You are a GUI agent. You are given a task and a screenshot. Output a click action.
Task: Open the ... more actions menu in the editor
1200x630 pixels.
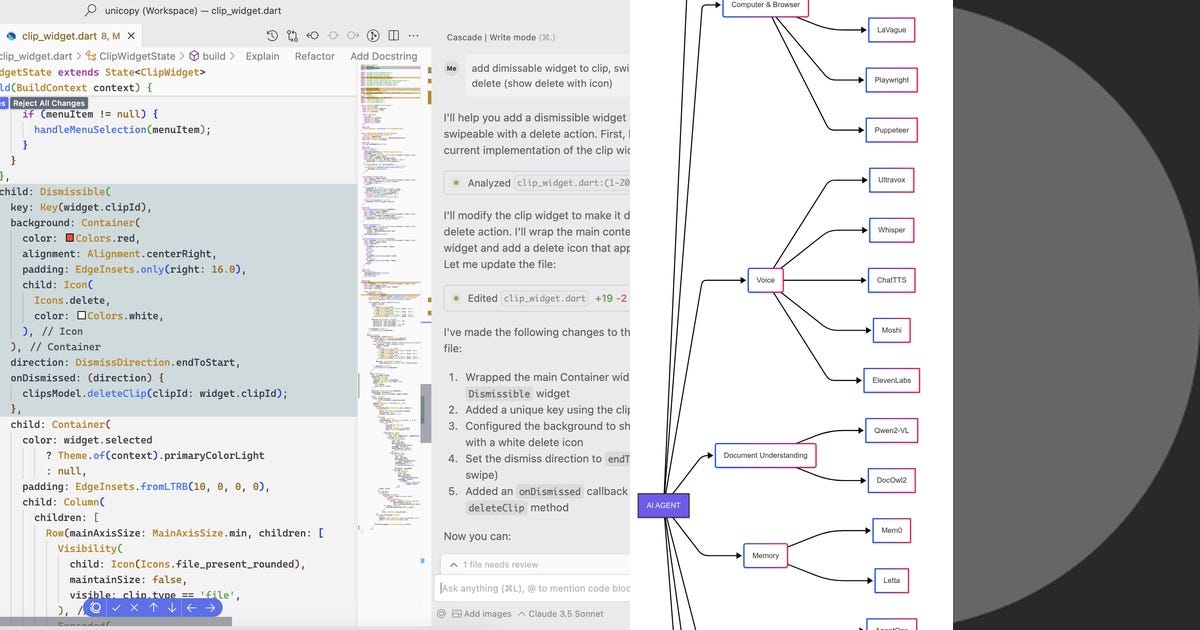point(414,35)
